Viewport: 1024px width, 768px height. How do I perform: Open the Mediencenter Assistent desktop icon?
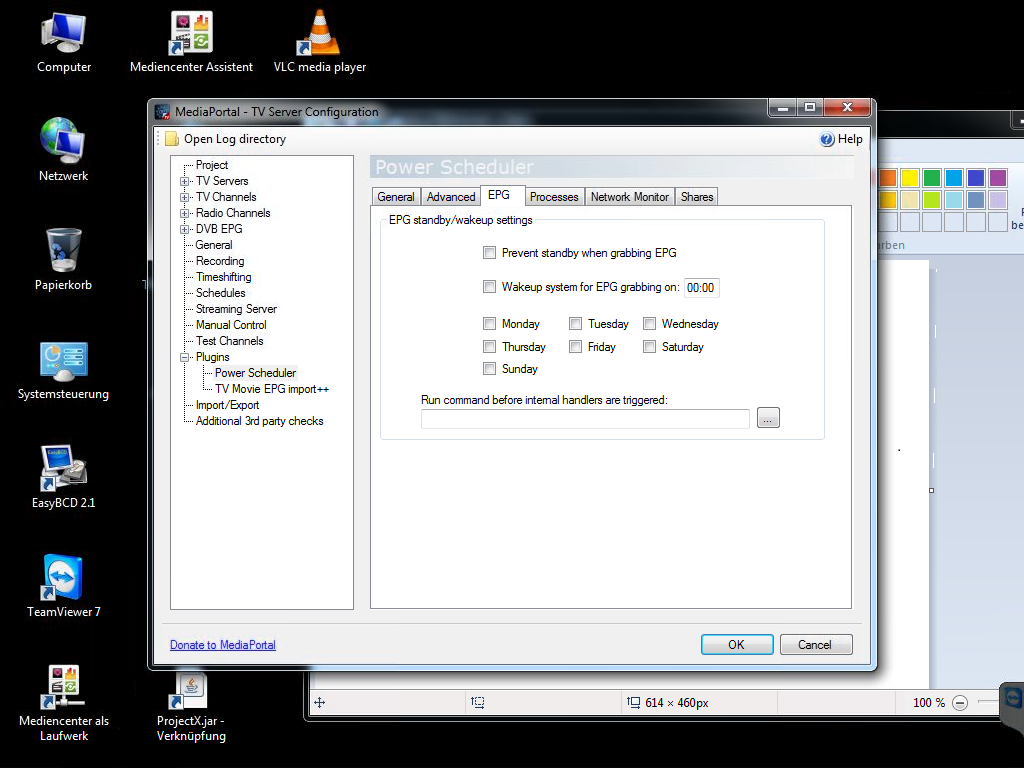point(191,34)
